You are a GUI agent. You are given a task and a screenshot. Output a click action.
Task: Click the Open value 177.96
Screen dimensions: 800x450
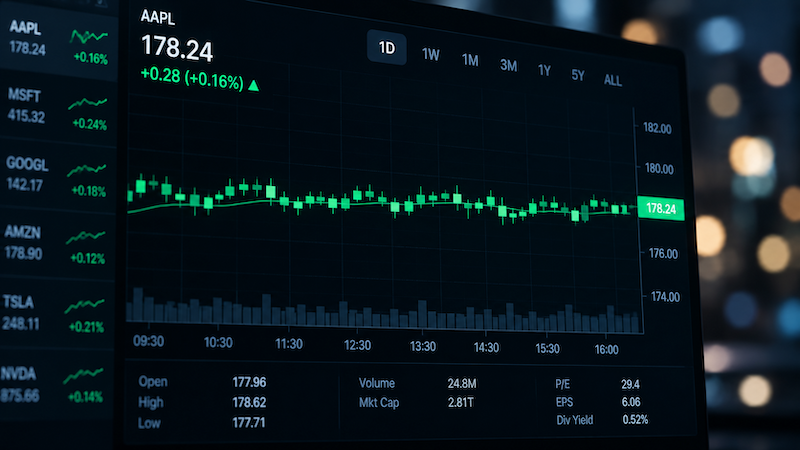[249, 382]
